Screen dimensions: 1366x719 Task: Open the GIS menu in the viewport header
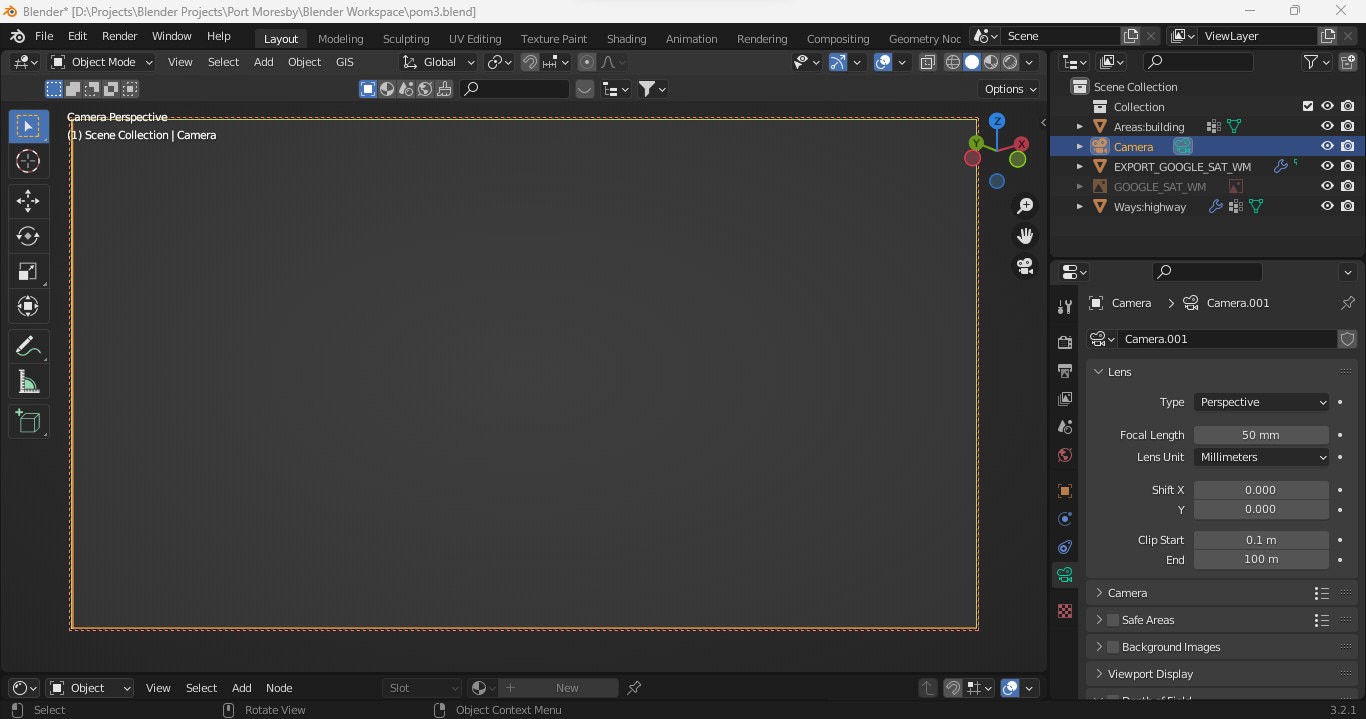click(x=345, y=62)
